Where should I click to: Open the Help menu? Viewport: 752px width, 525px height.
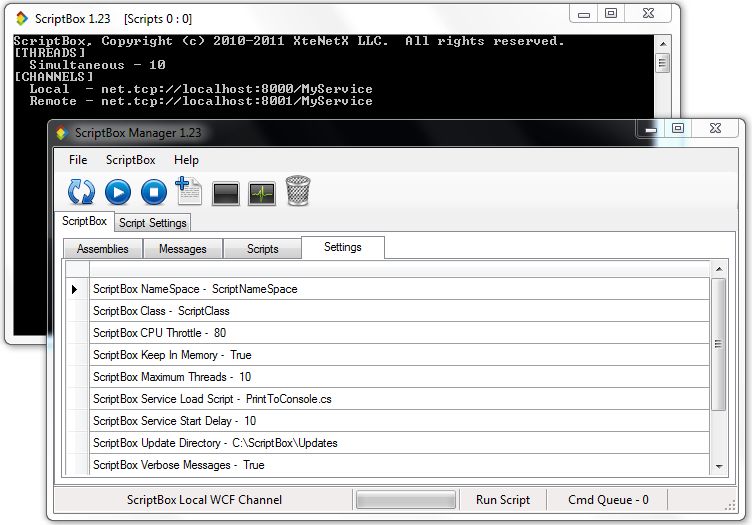186,160
